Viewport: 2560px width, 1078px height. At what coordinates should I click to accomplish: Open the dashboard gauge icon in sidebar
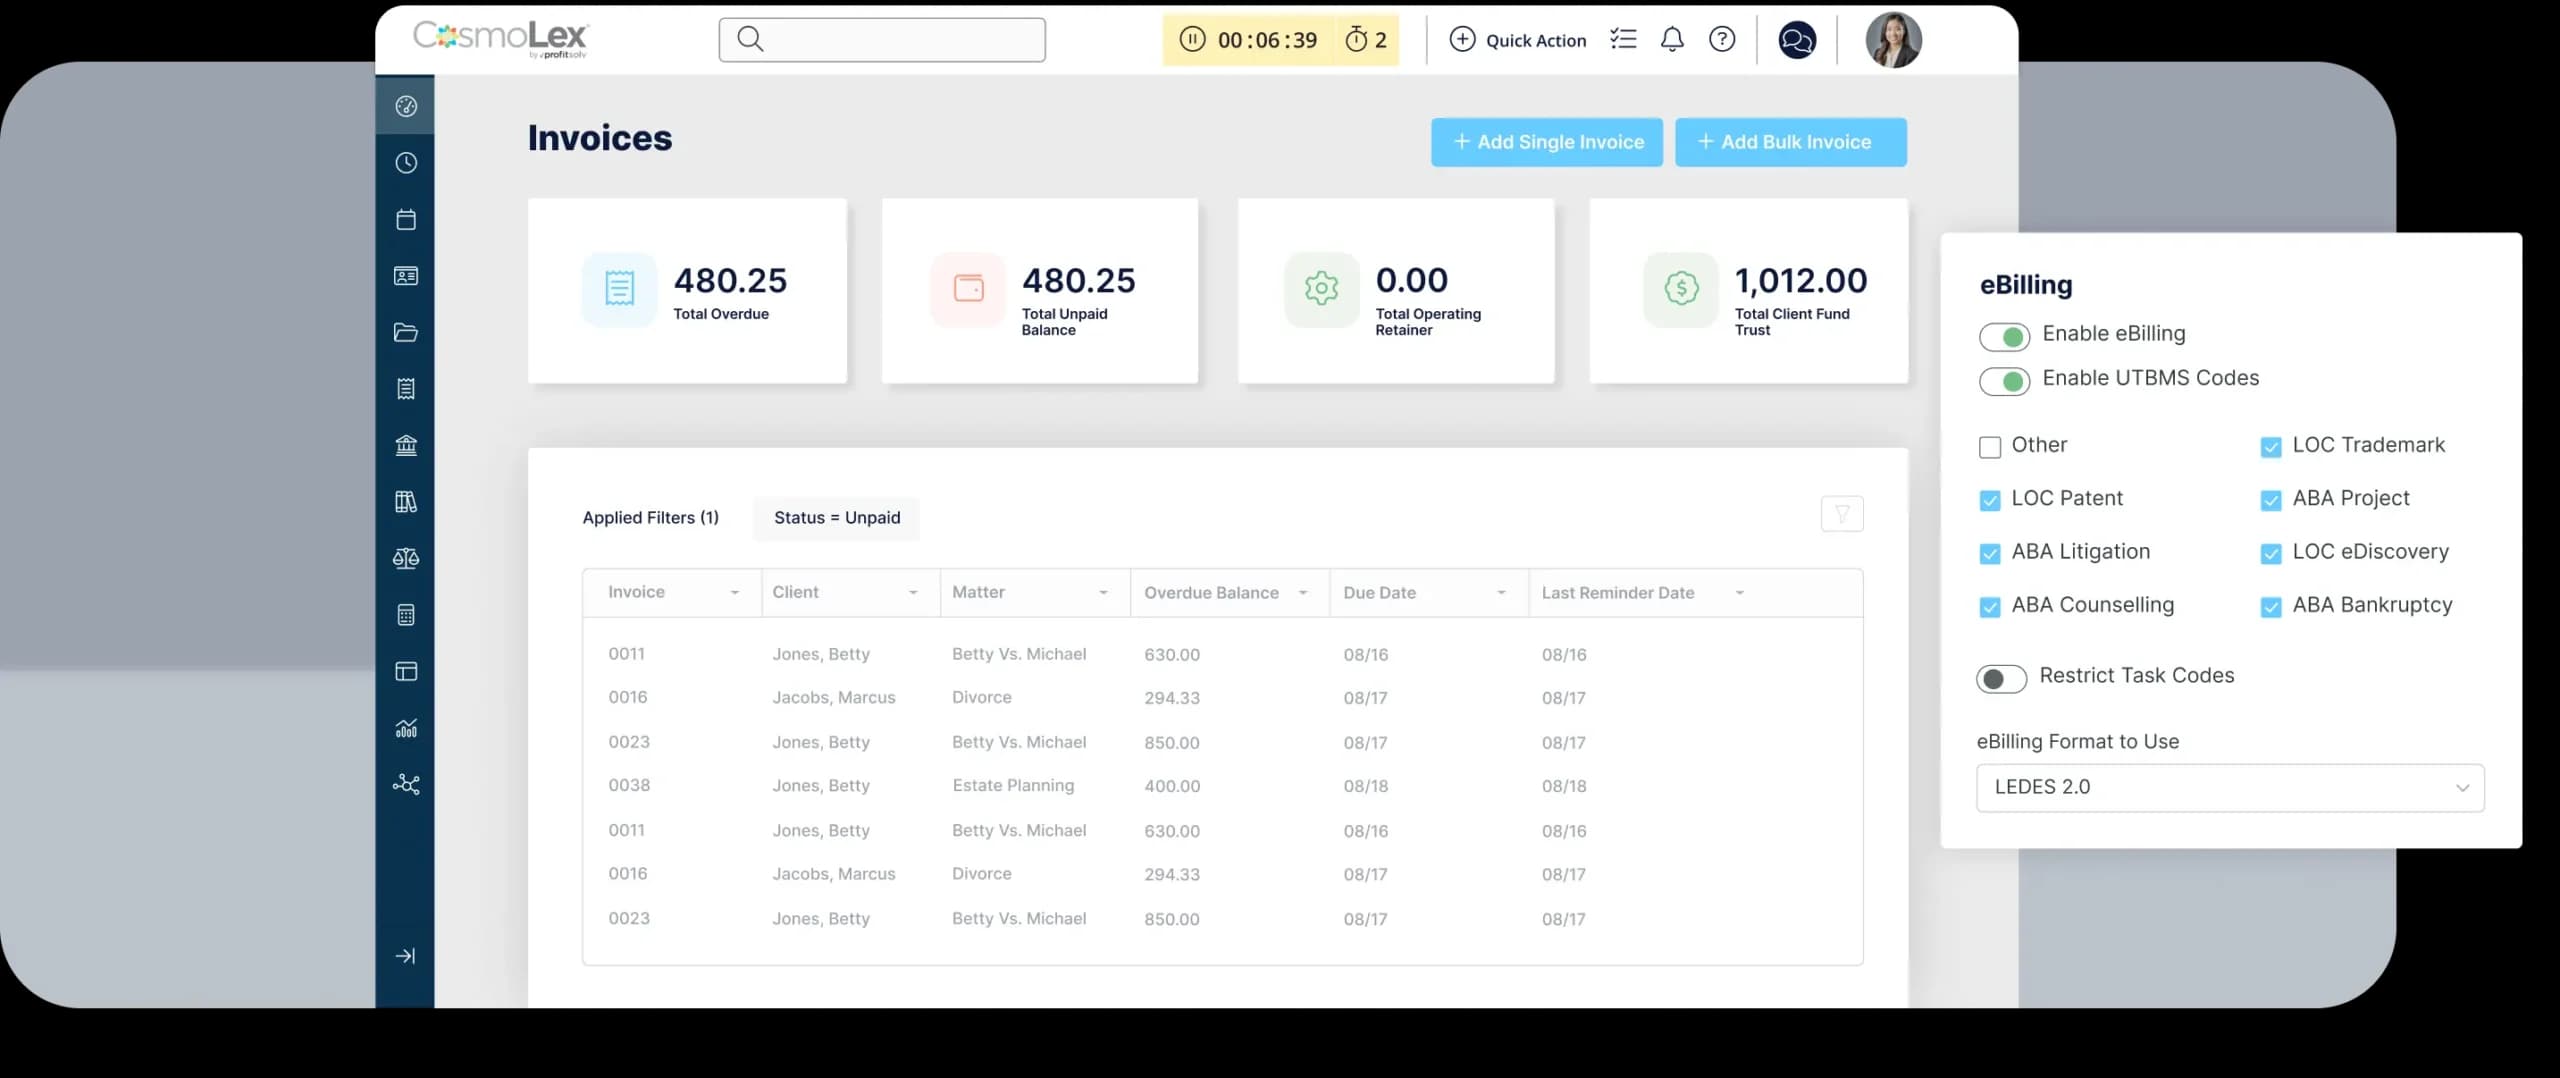(x=405, y=106)
